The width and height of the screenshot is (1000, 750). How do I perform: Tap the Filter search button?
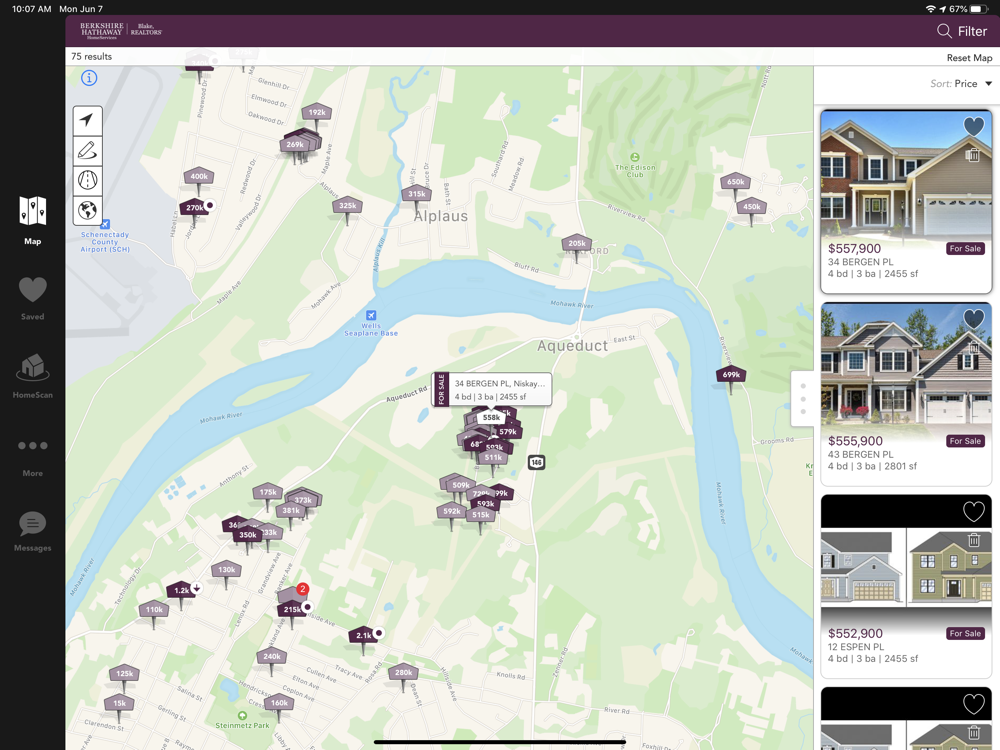(962, 31)
